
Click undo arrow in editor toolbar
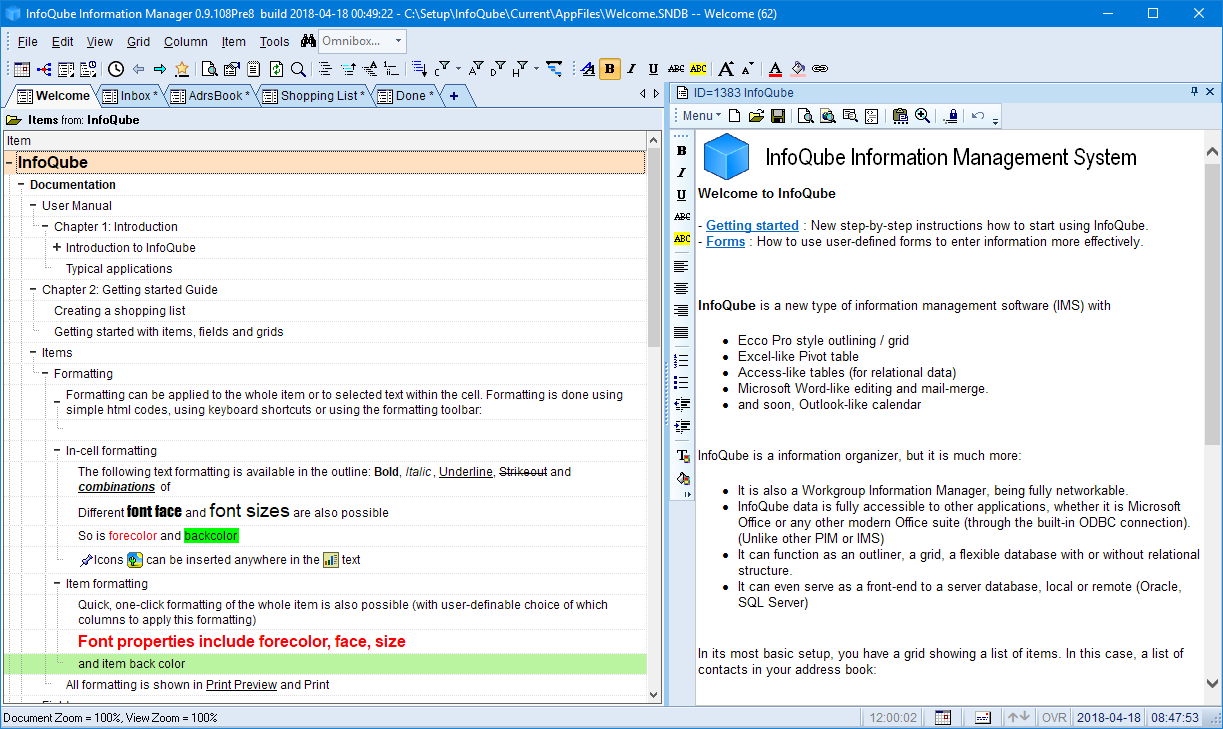[x=978, y=116]
